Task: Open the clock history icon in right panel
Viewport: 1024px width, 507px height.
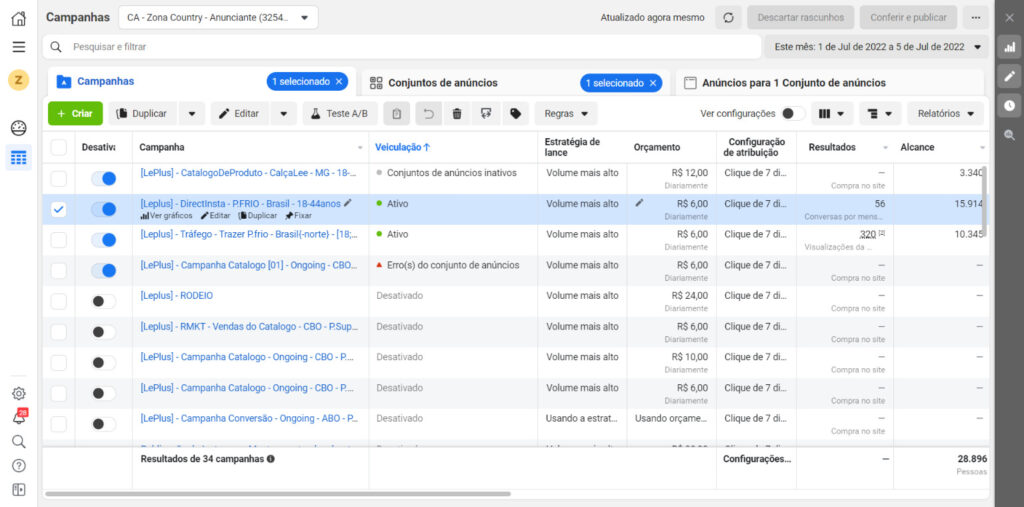Action: (1009, 105)
